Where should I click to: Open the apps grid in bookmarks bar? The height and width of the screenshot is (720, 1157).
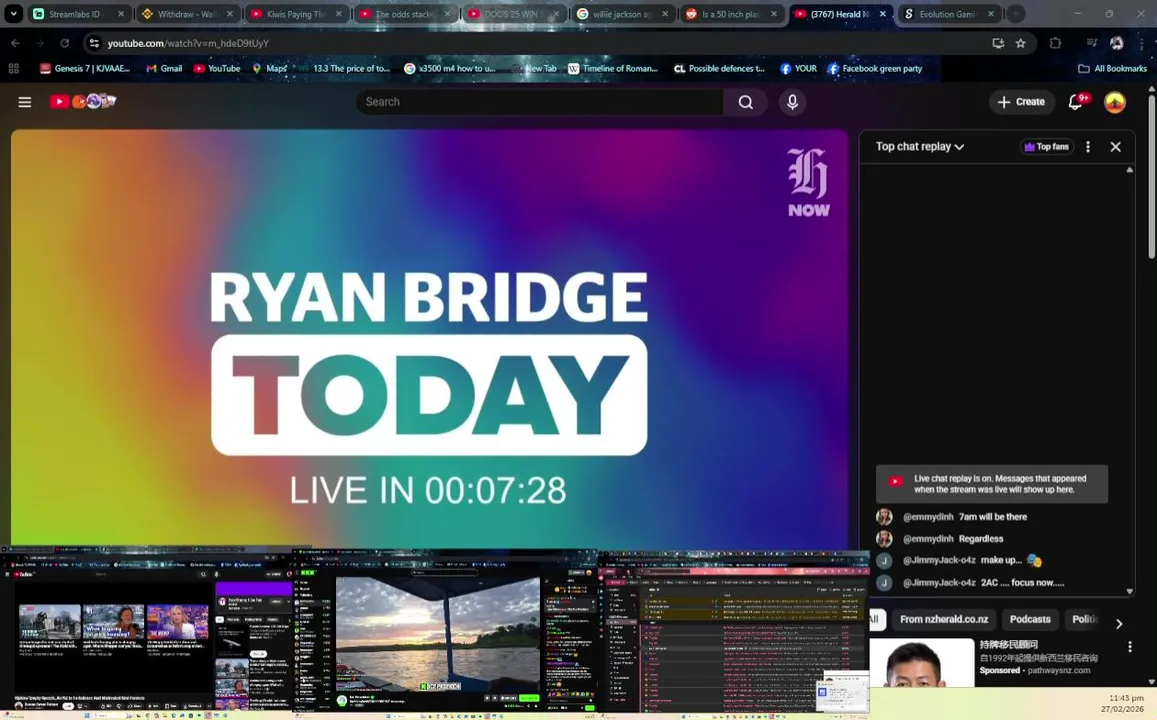click(13, 69)
